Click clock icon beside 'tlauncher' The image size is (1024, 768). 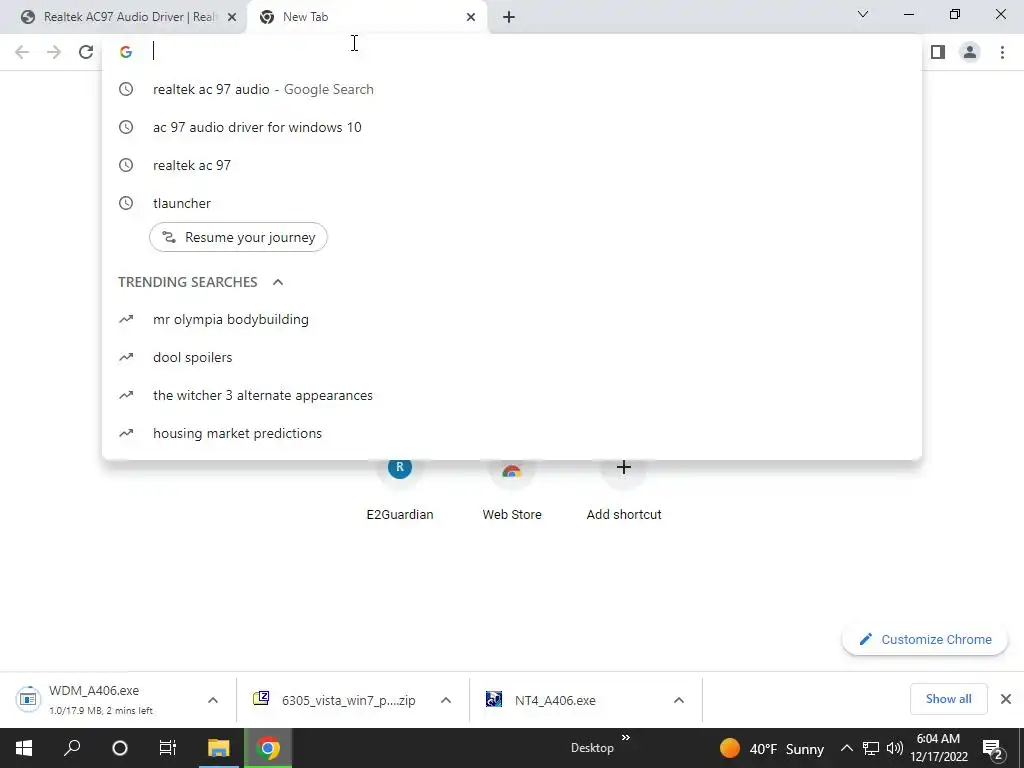click(x=126, y=203)
